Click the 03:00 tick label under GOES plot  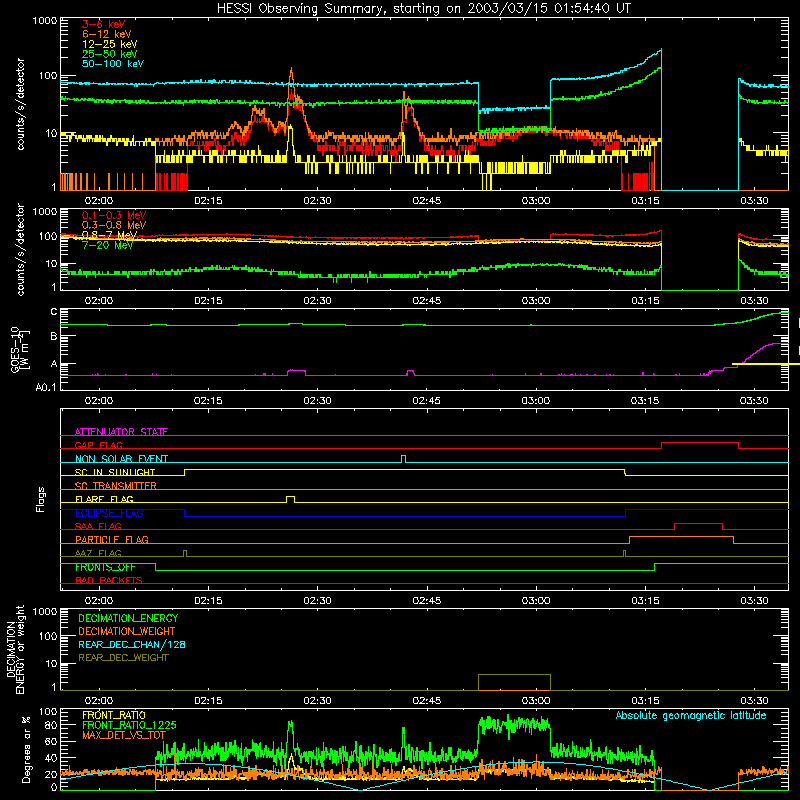click(x=536, y=401)
